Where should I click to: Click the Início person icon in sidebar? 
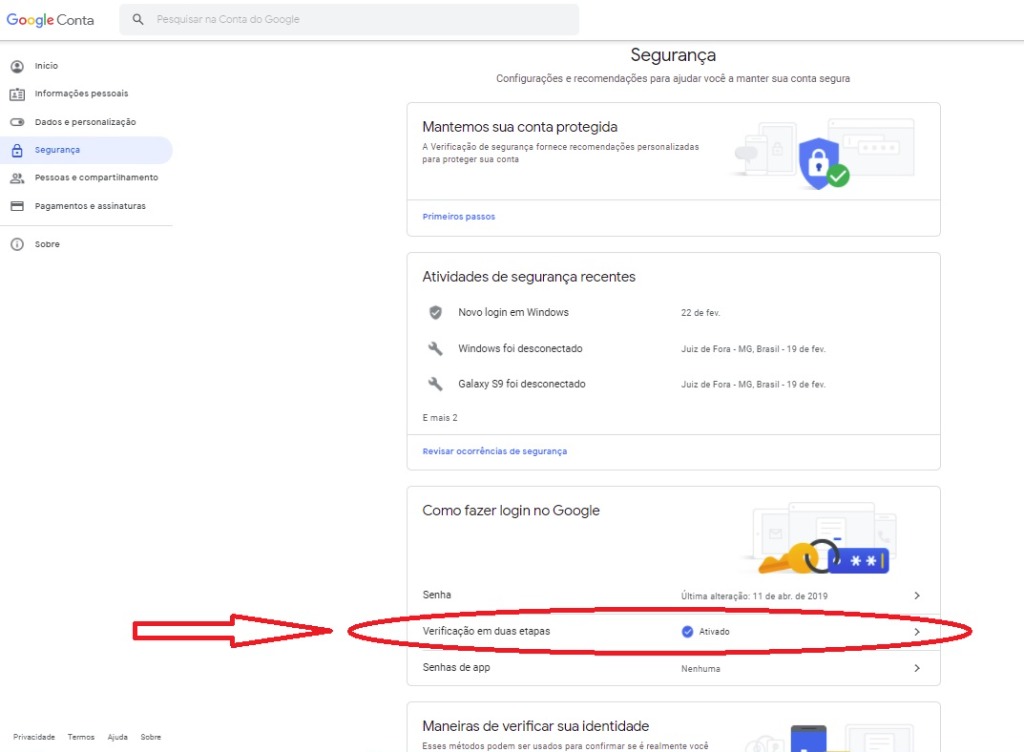(17, 66)
